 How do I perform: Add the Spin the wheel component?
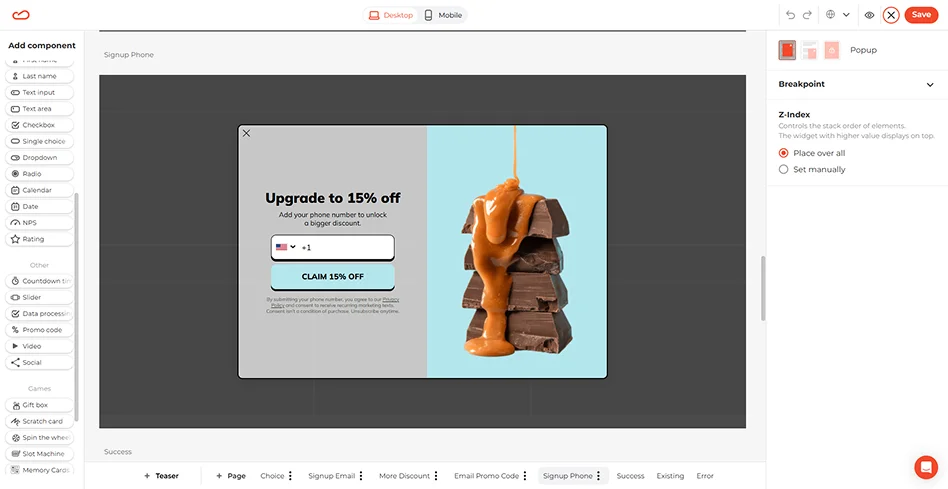click(x=40, y=438)
